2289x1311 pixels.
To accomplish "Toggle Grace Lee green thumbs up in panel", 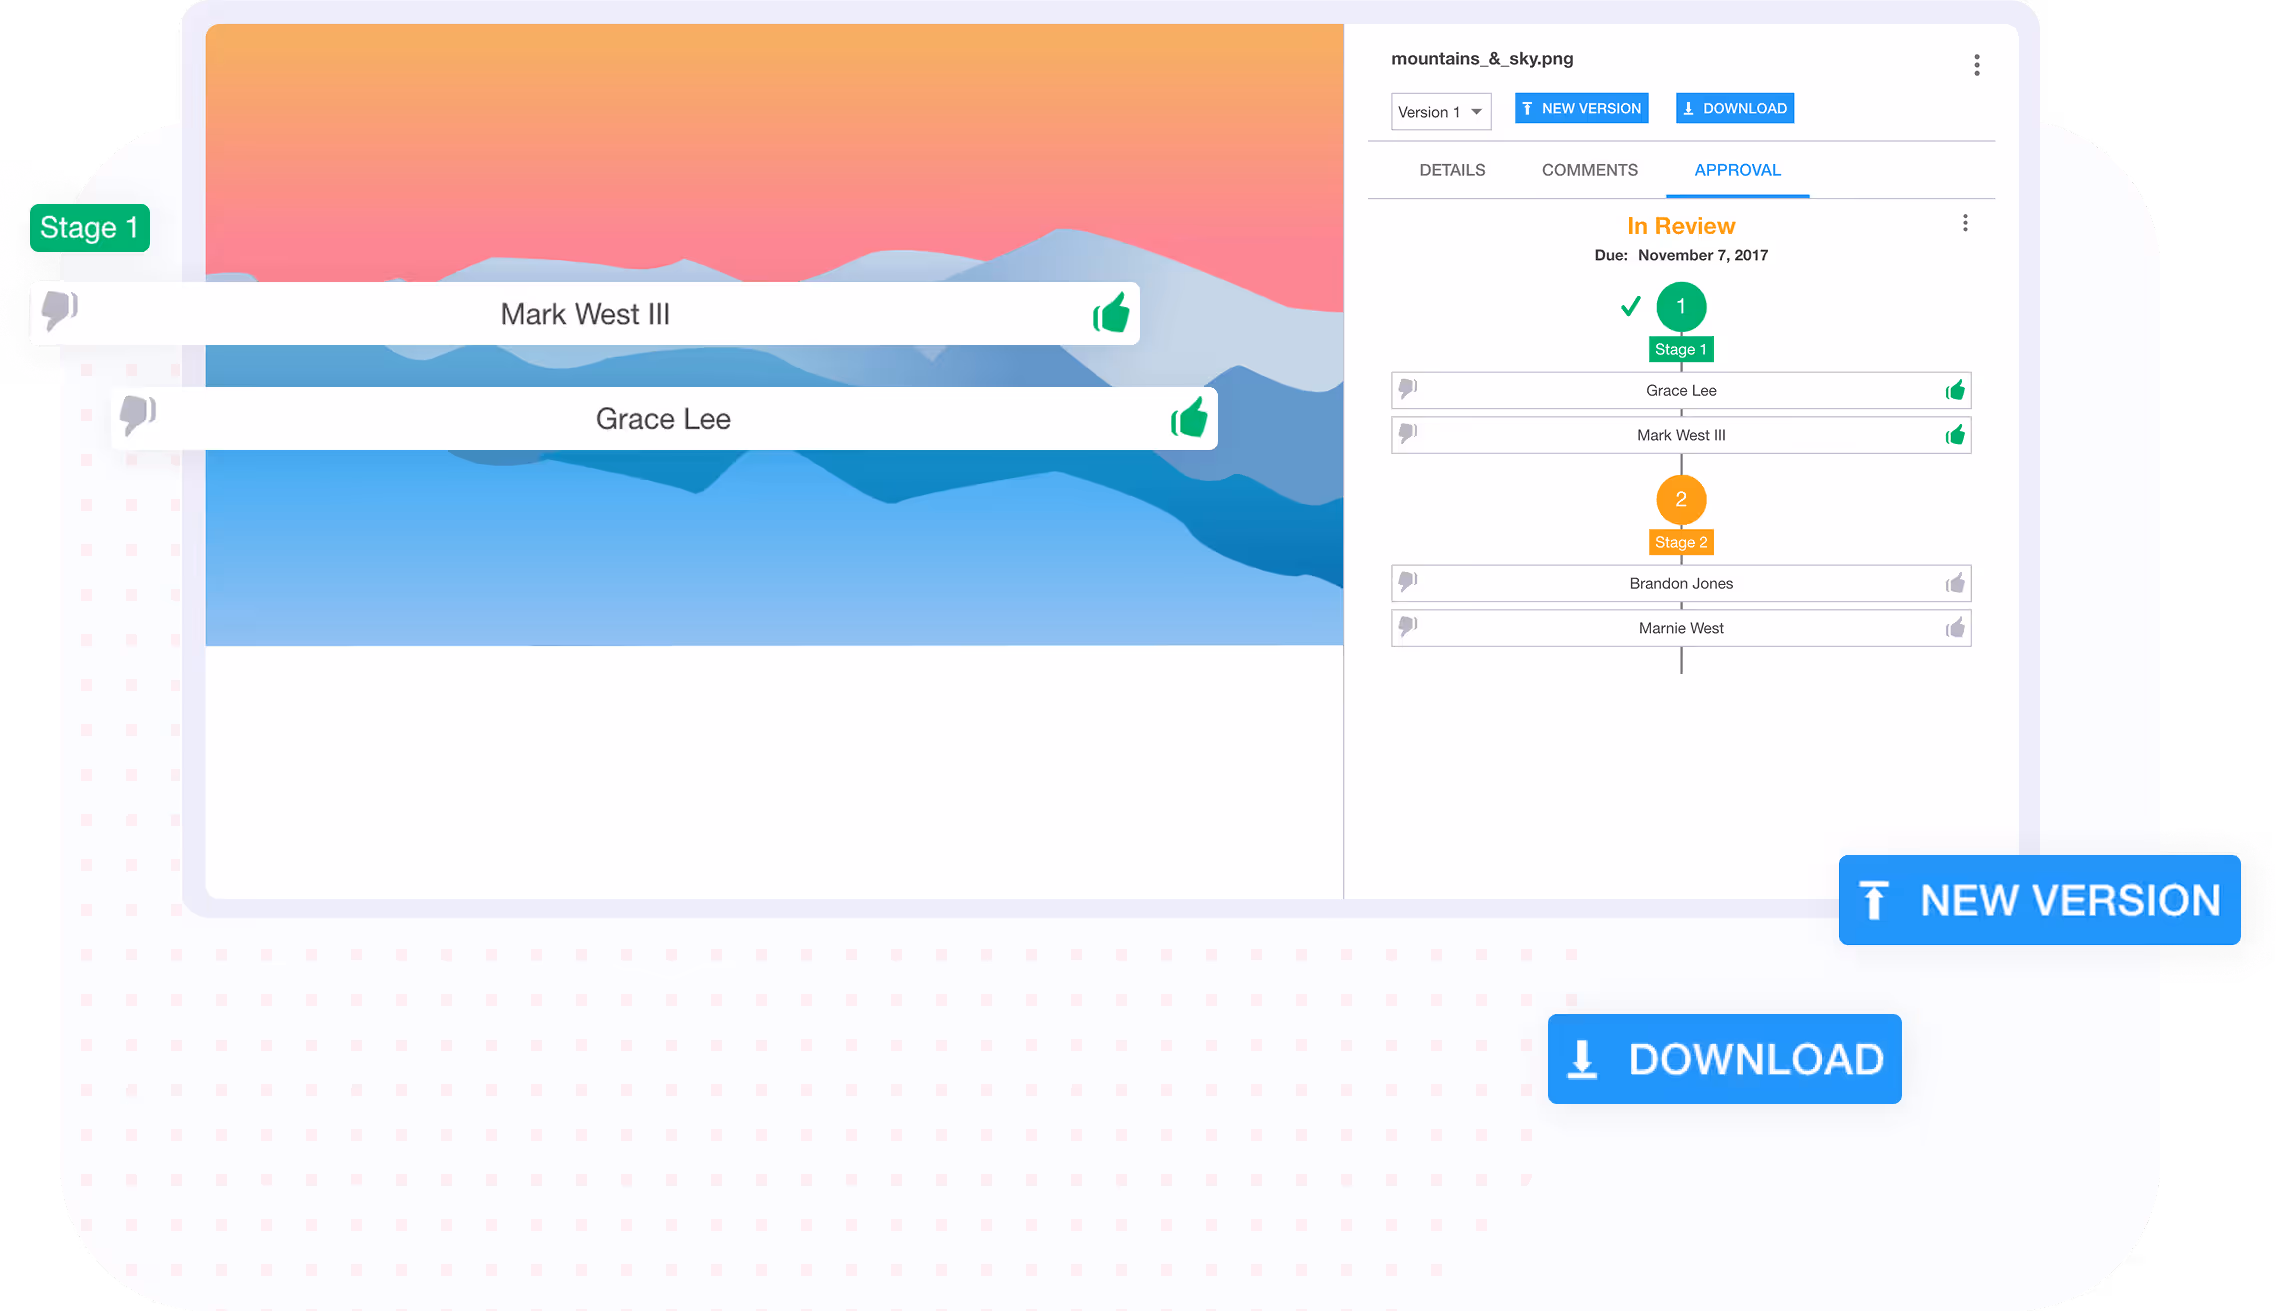I will pos(1955,390).
